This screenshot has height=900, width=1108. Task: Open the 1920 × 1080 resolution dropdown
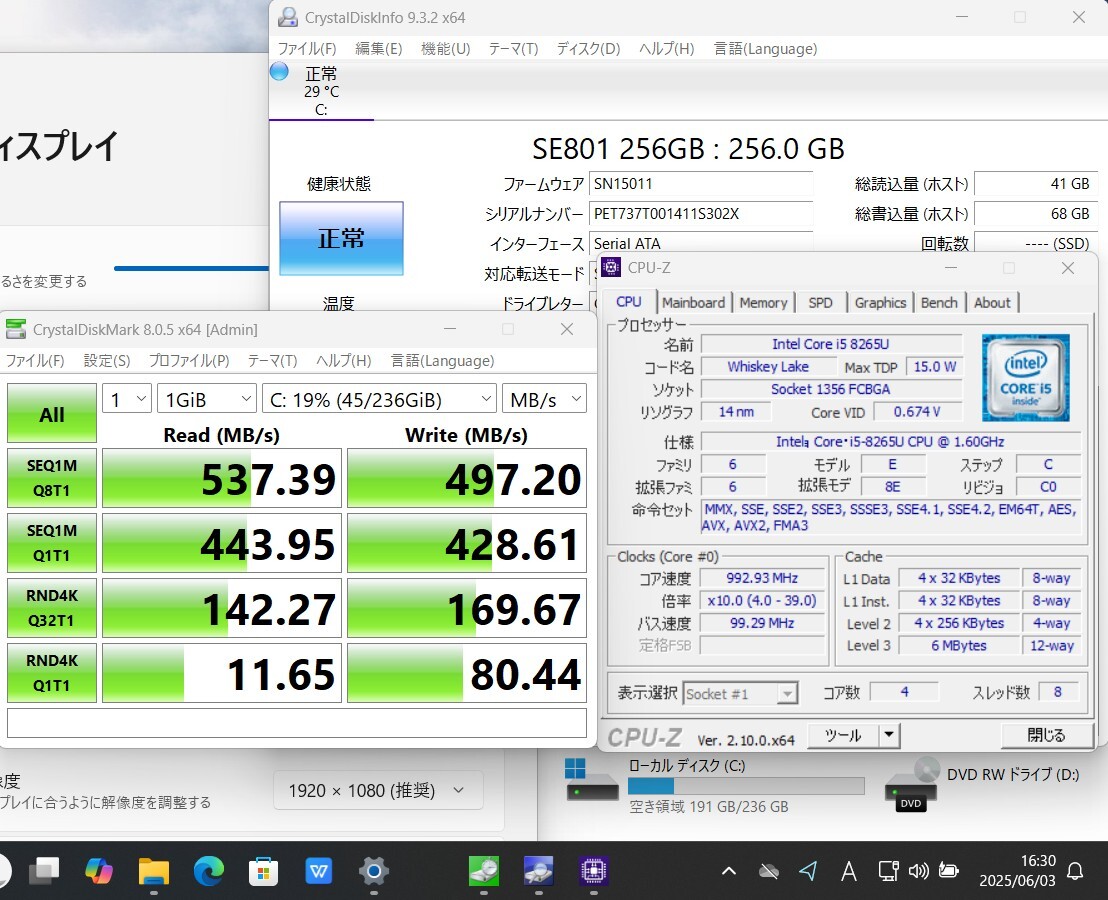click(x=377, y=790)
